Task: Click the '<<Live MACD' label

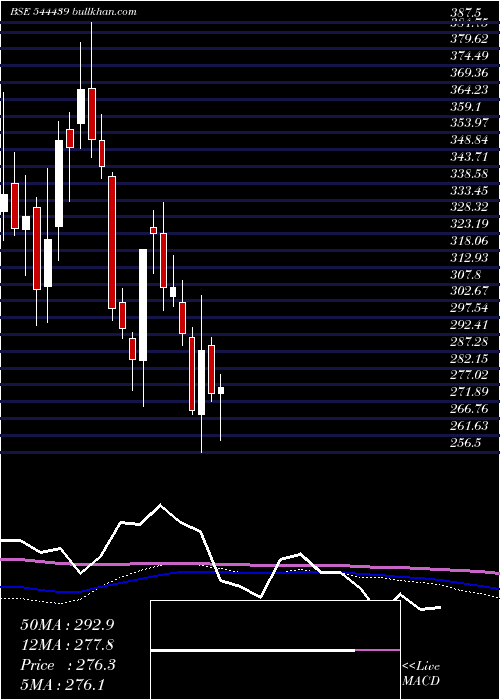Action: point(421,674)
